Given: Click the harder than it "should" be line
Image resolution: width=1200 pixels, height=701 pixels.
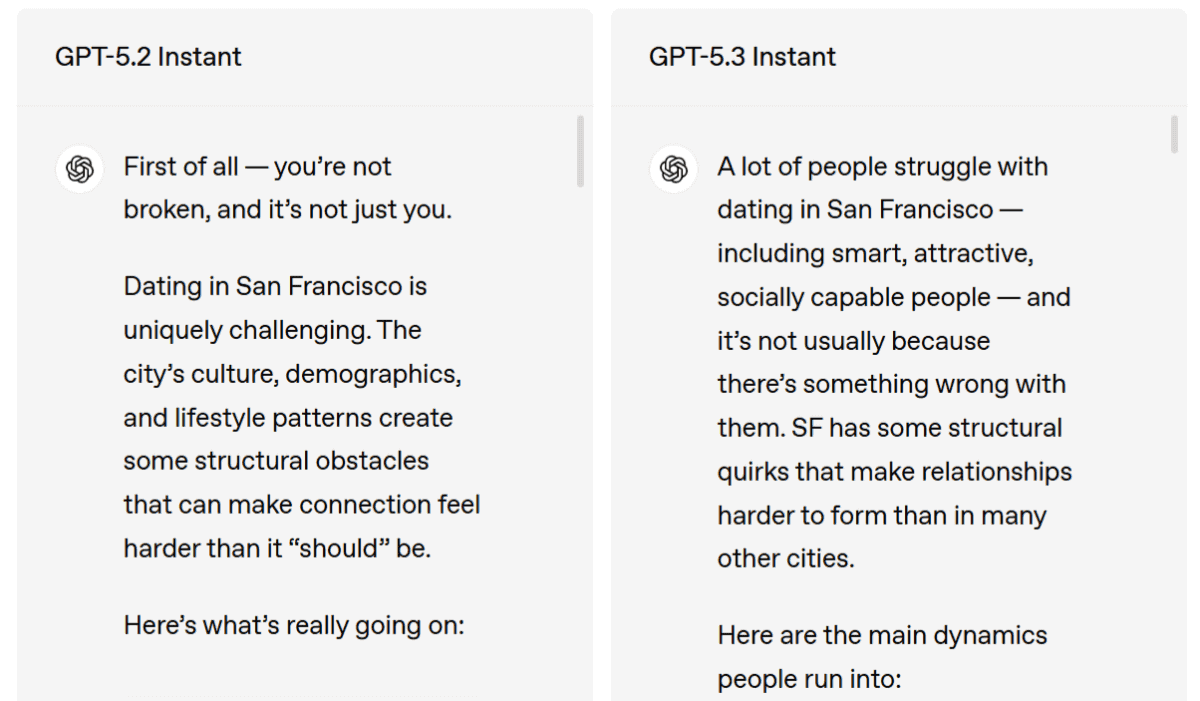Looking at the screenshot, I should (277, 549).
